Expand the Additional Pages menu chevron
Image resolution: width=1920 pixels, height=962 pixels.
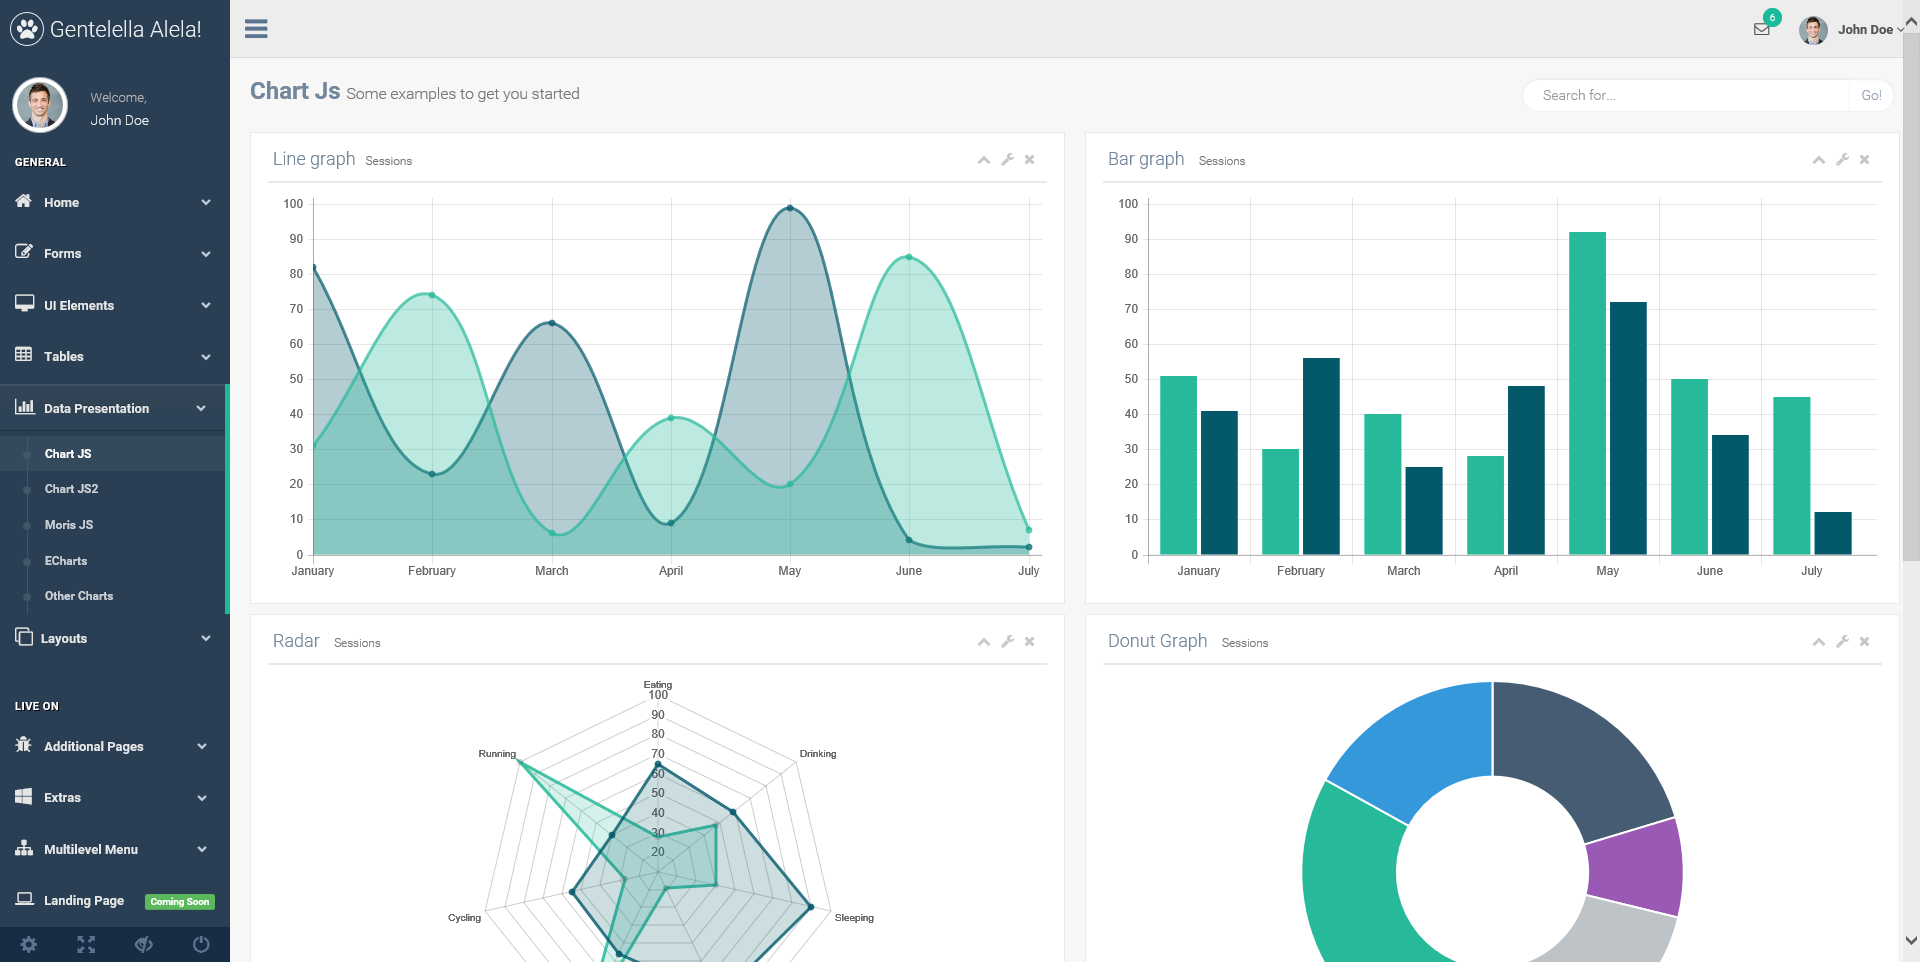[202, 746]
